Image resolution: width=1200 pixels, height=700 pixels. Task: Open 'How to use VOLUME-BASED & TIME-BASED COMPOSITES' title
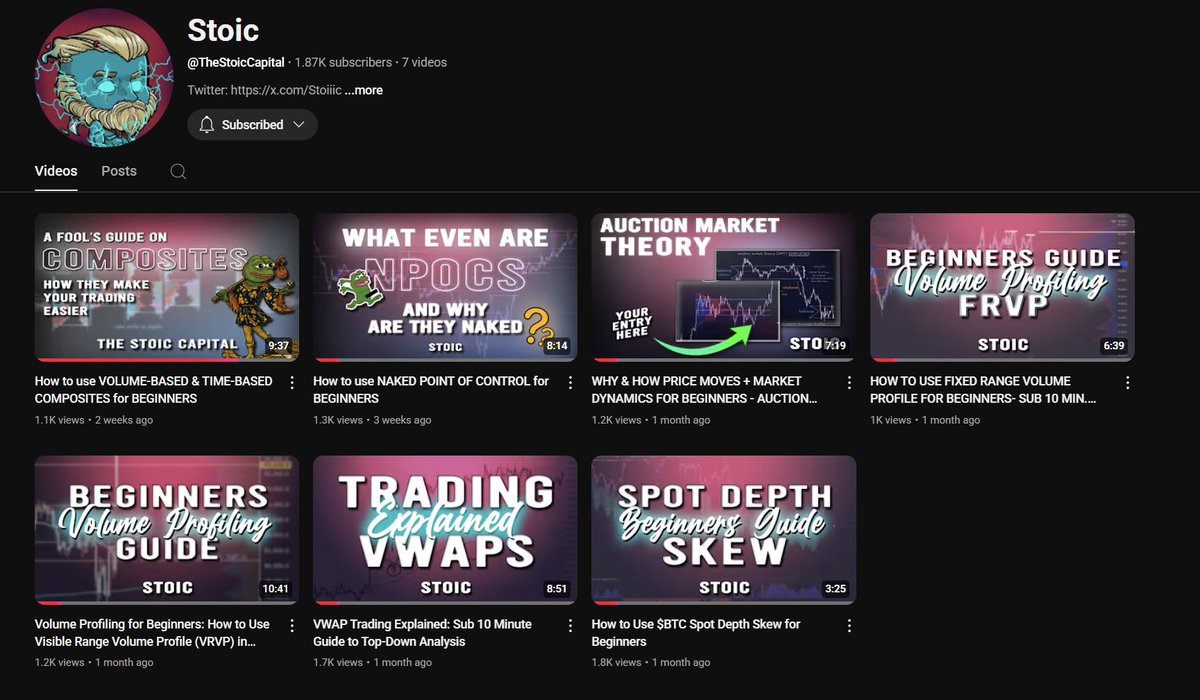pos(153,390)
